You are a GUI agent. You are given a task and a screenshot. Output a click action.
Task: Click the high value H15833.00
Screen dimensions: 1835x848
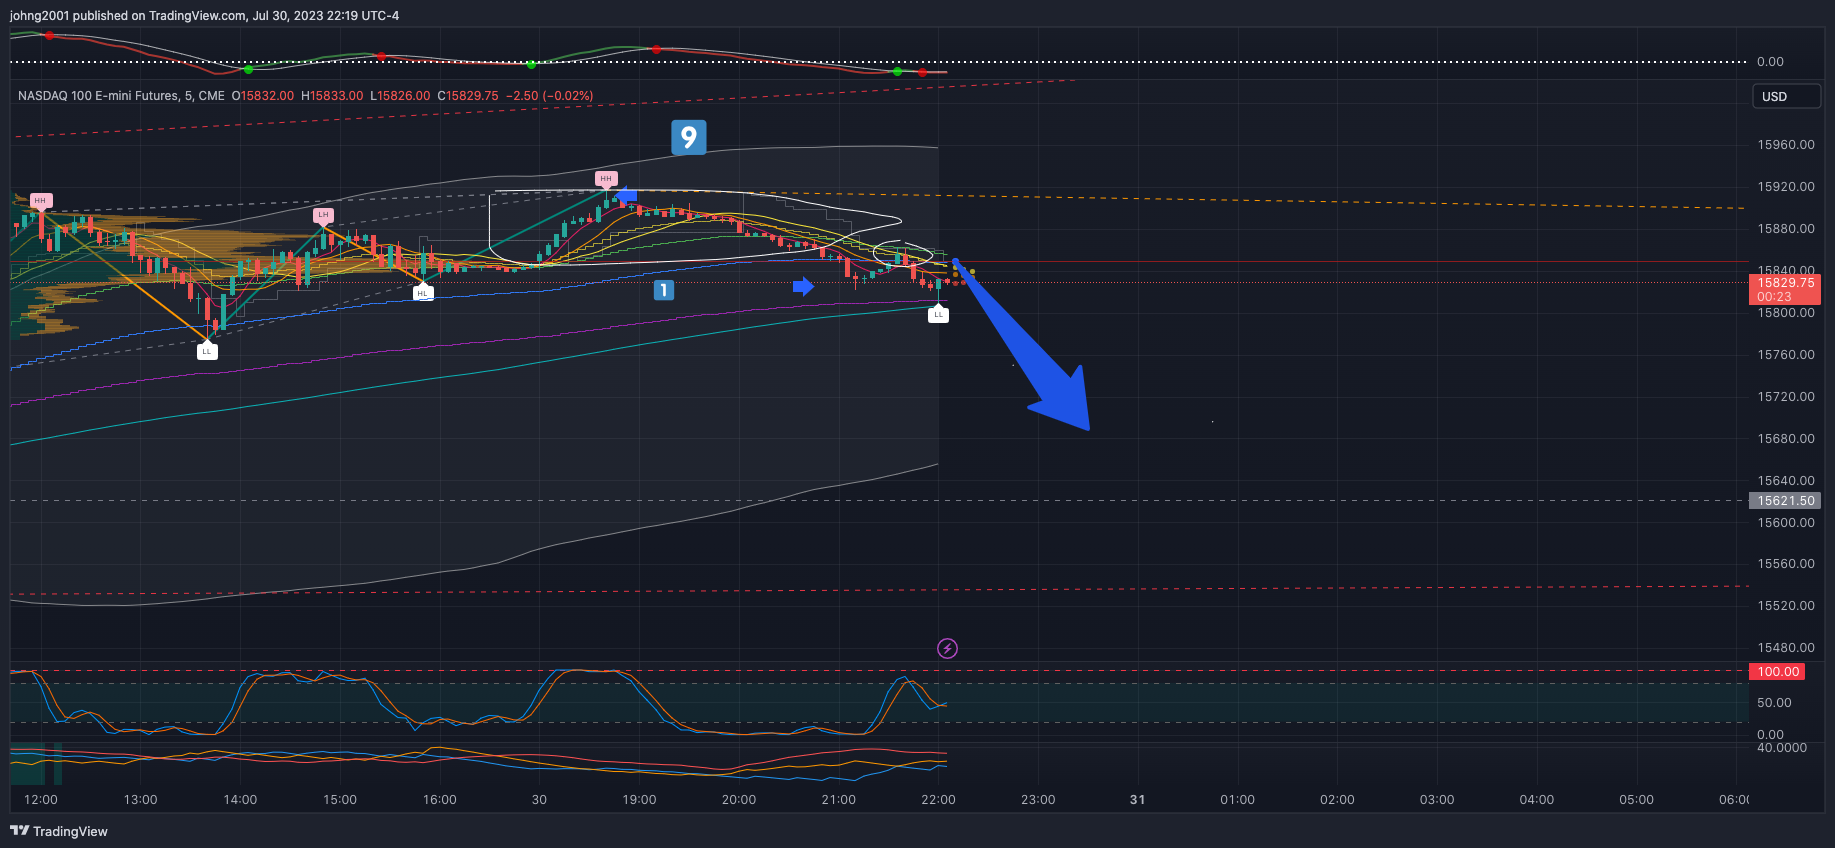(332, 96)
